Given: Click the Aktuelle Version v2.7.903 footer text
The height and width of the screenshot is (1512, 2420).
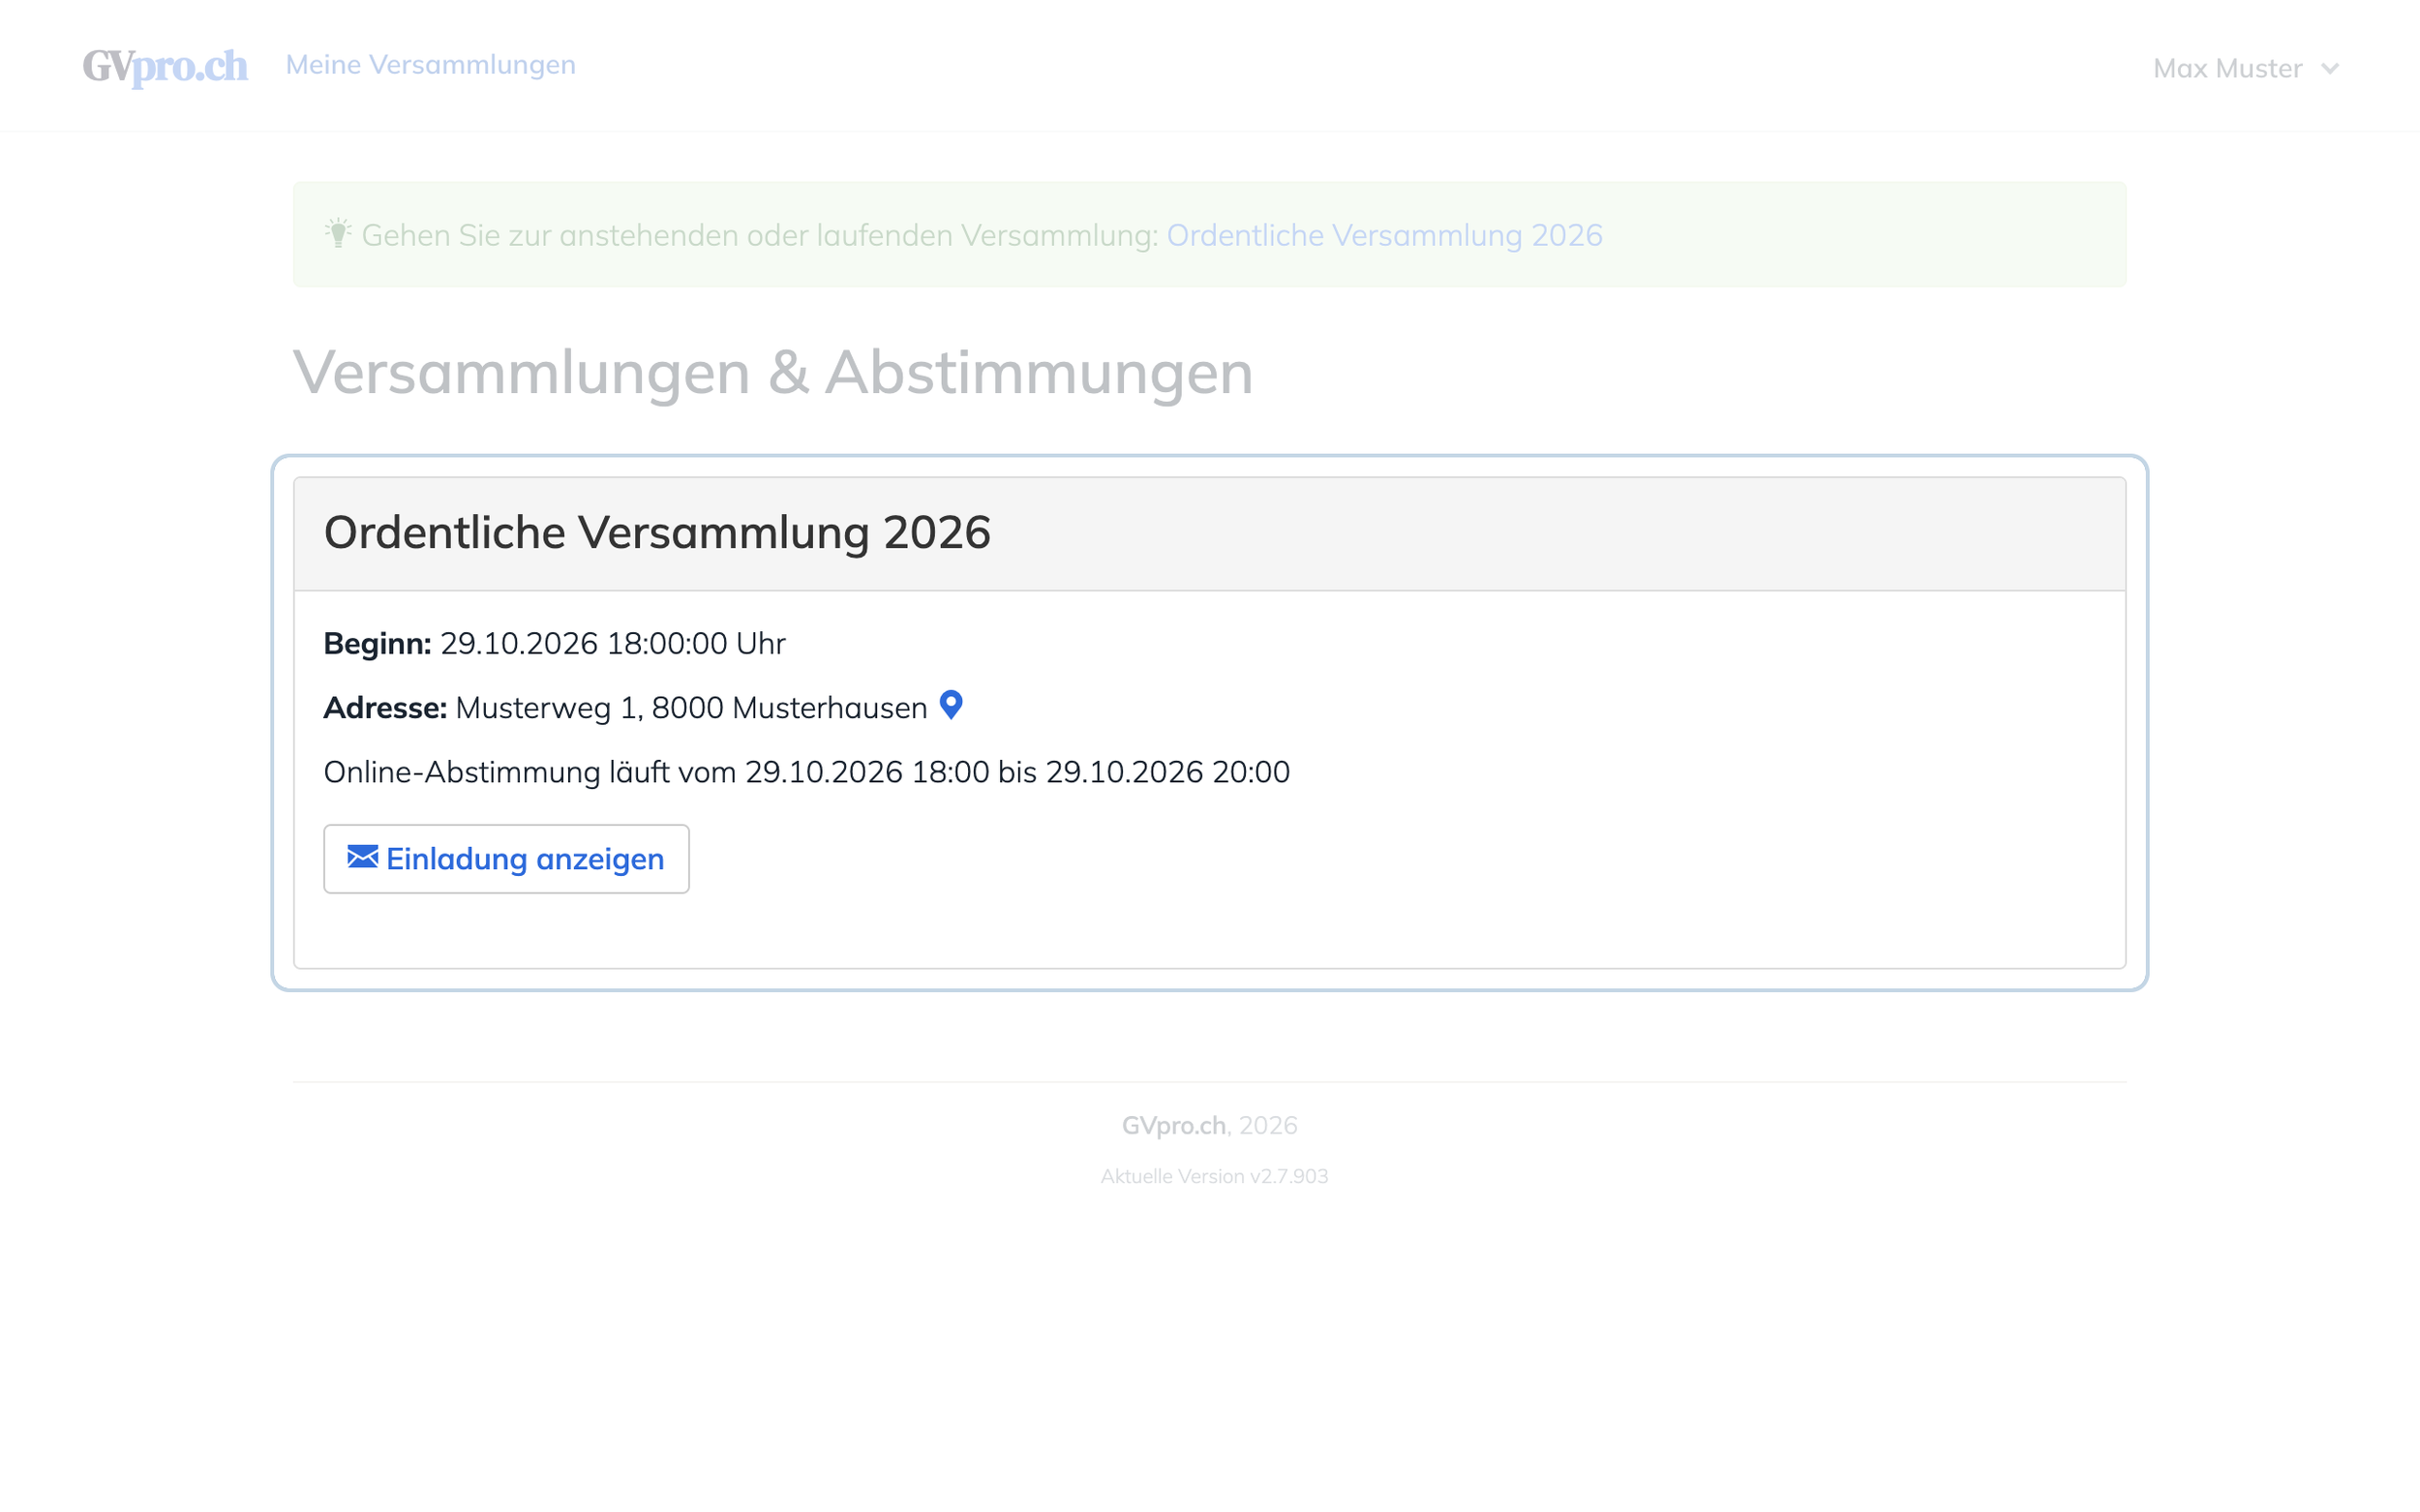Looking at the screenshot, I should tap(1214, 1176).
